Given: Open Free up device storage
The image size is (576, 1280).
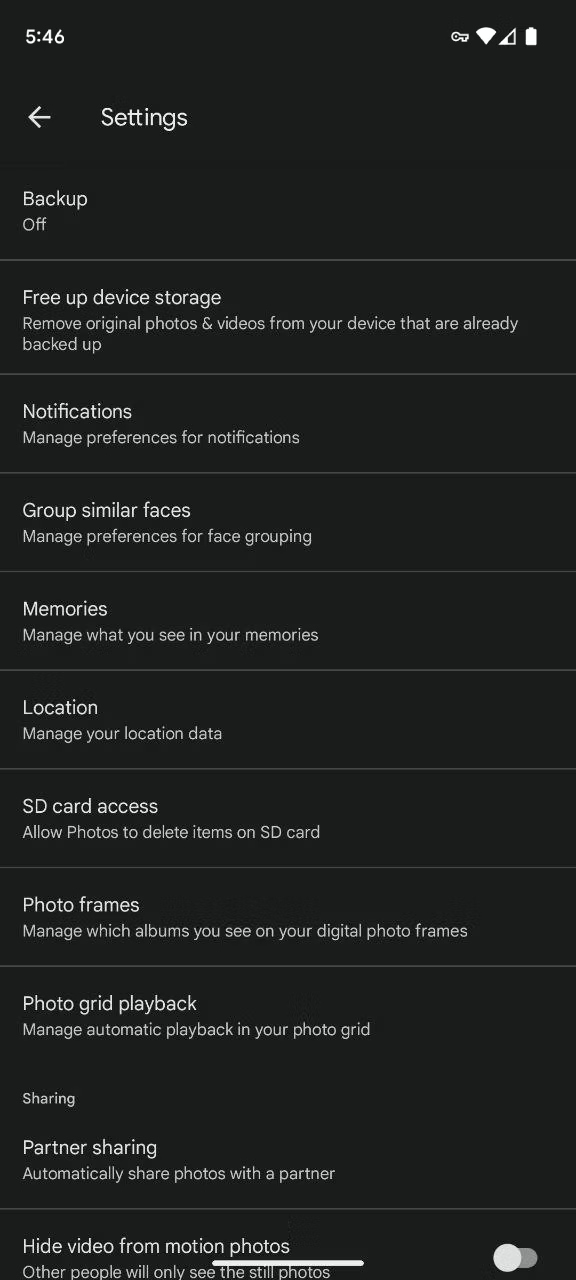Looking at the screenshot, I should click(288, 318).
